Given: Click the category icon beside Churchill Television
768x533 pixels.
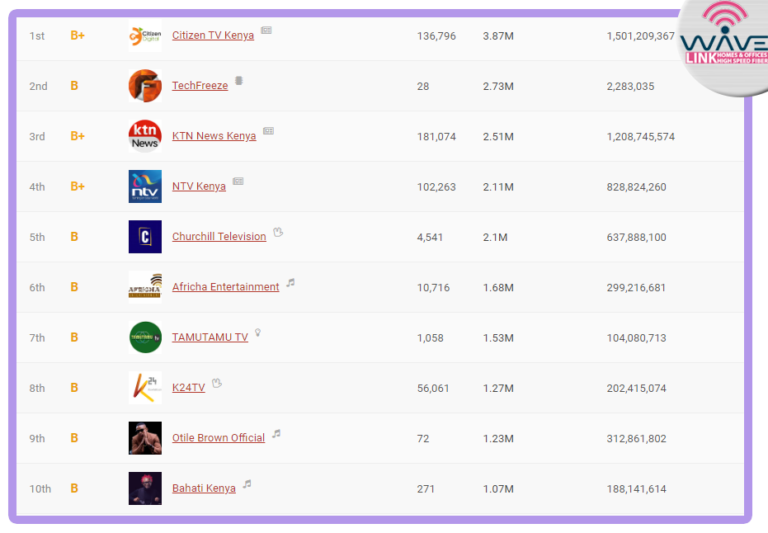Looking at the screenshot, I should point(278,232).
